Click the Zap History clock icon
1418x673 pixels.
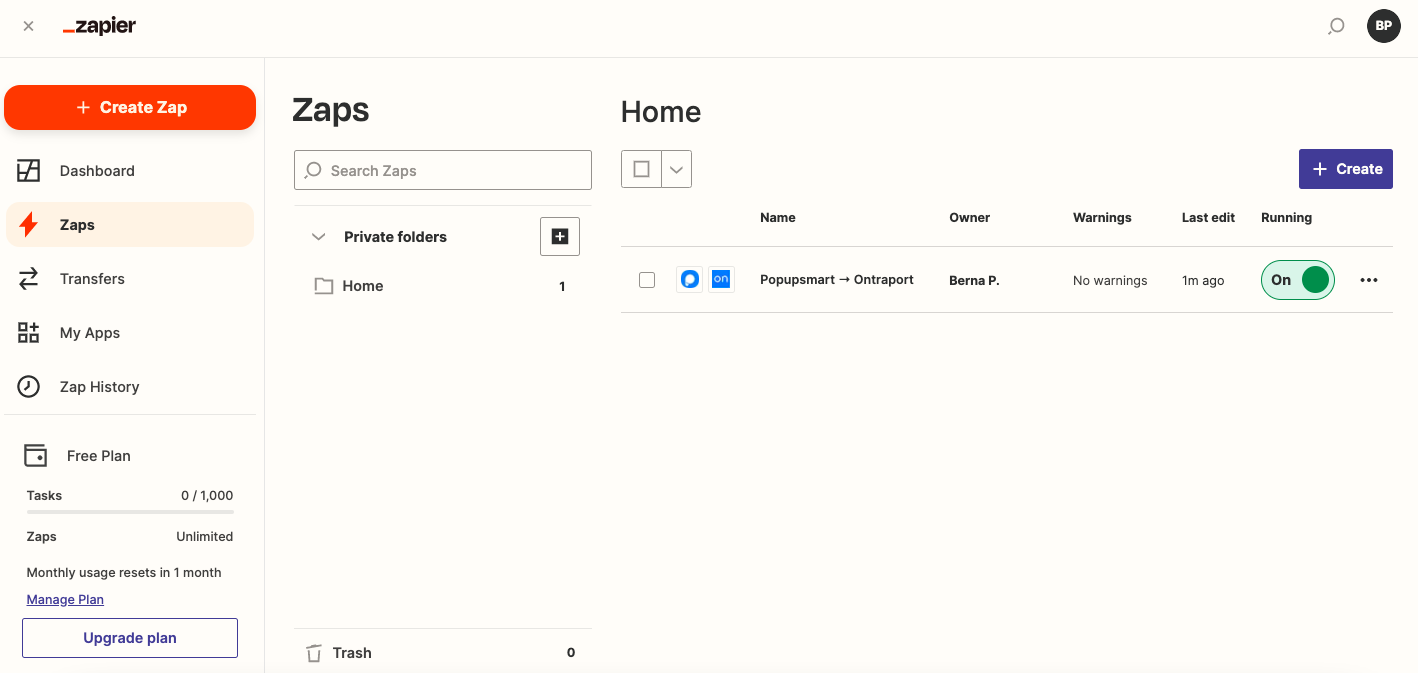pyautogui.click(x=29, y=387)
